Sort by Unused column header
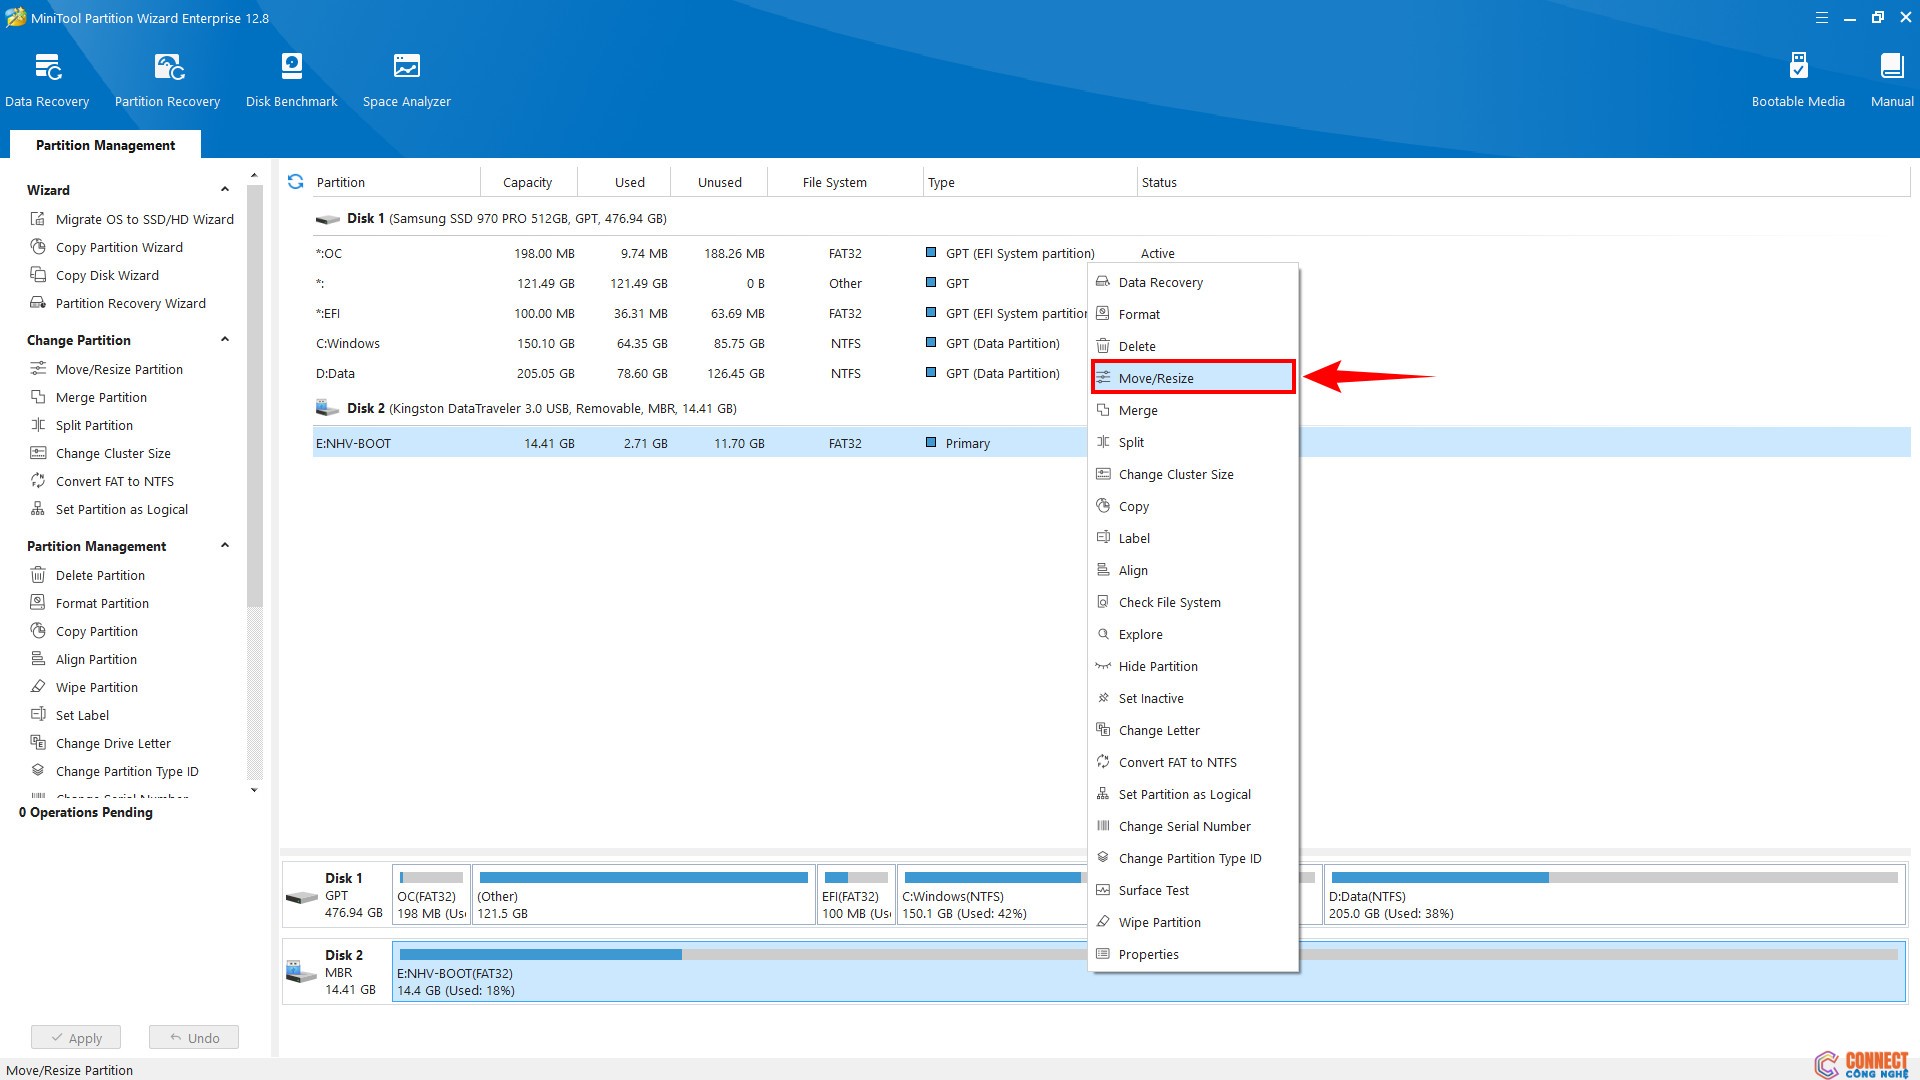 tap(720, 182)
